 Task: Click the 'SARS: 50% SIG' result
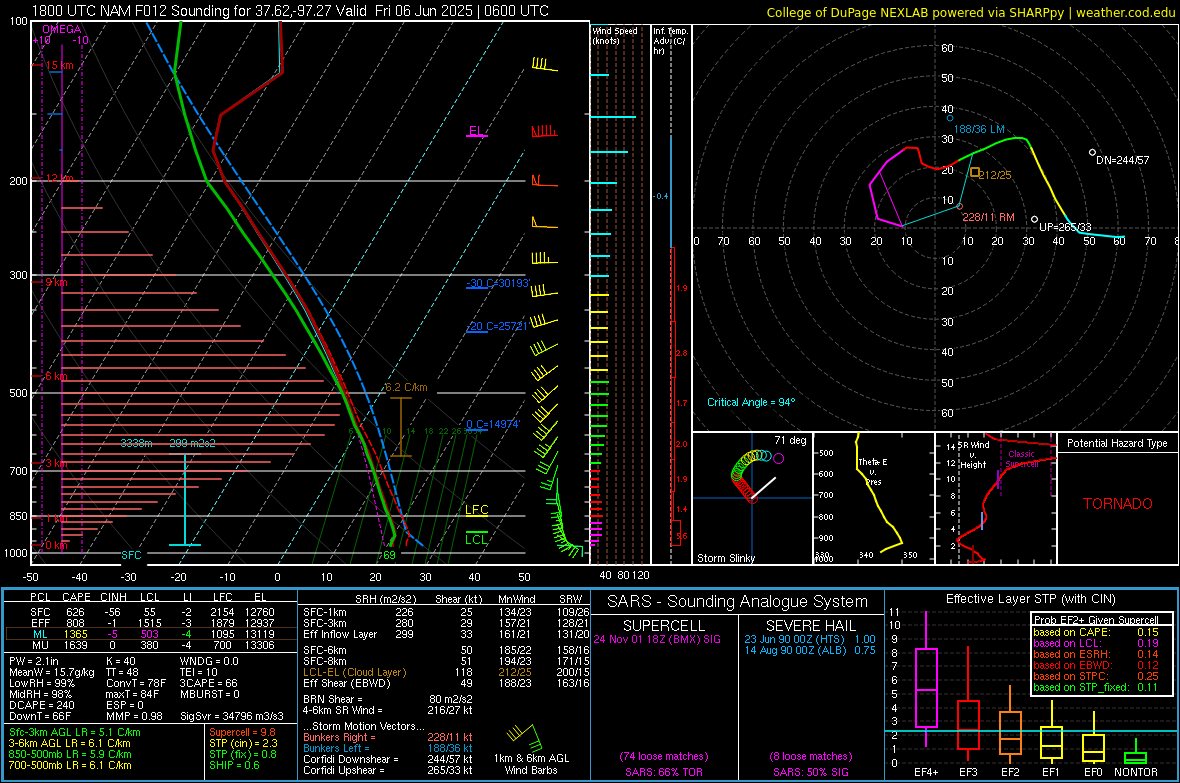coord(810,772)
